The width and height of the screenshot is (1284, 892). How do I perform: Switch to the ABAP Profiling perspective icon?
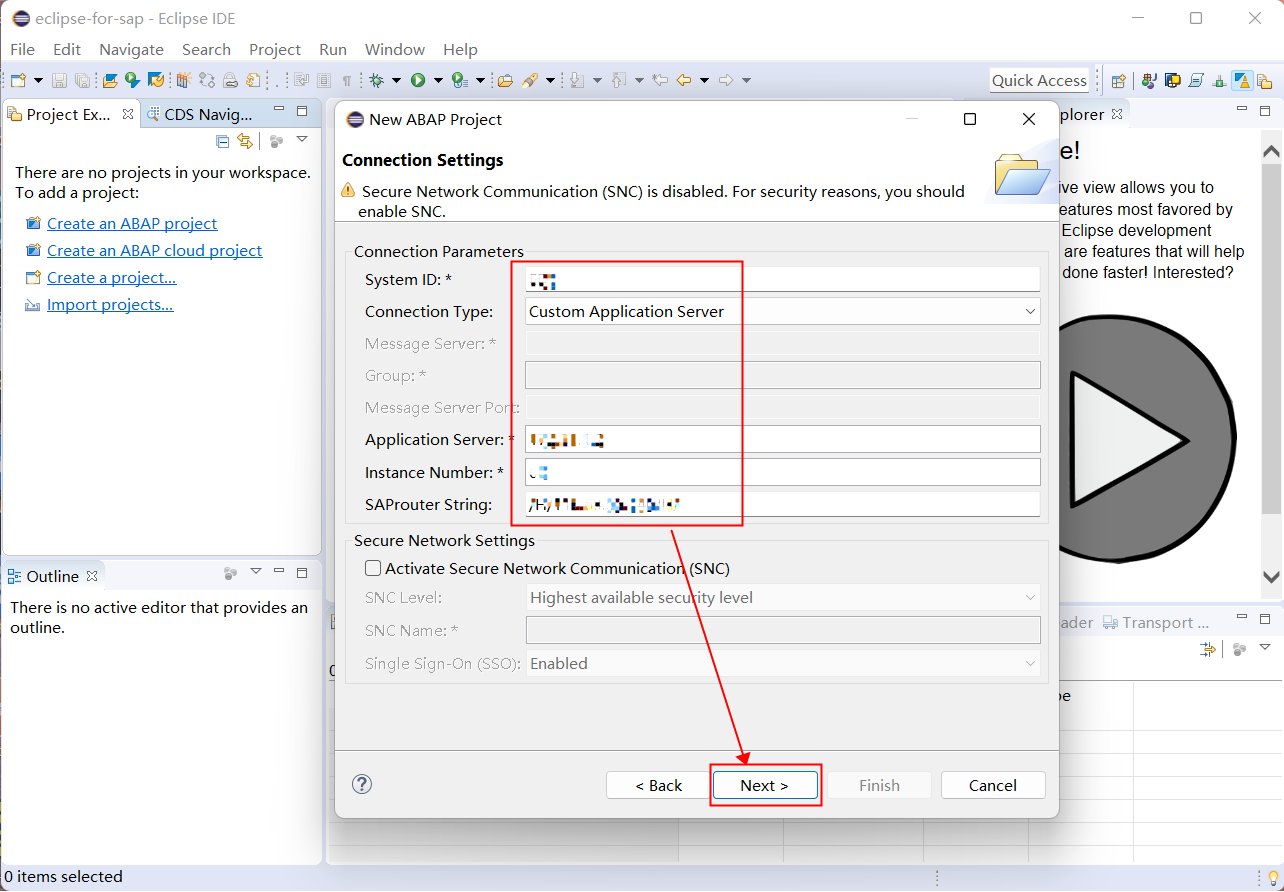tap(1172, 81)
